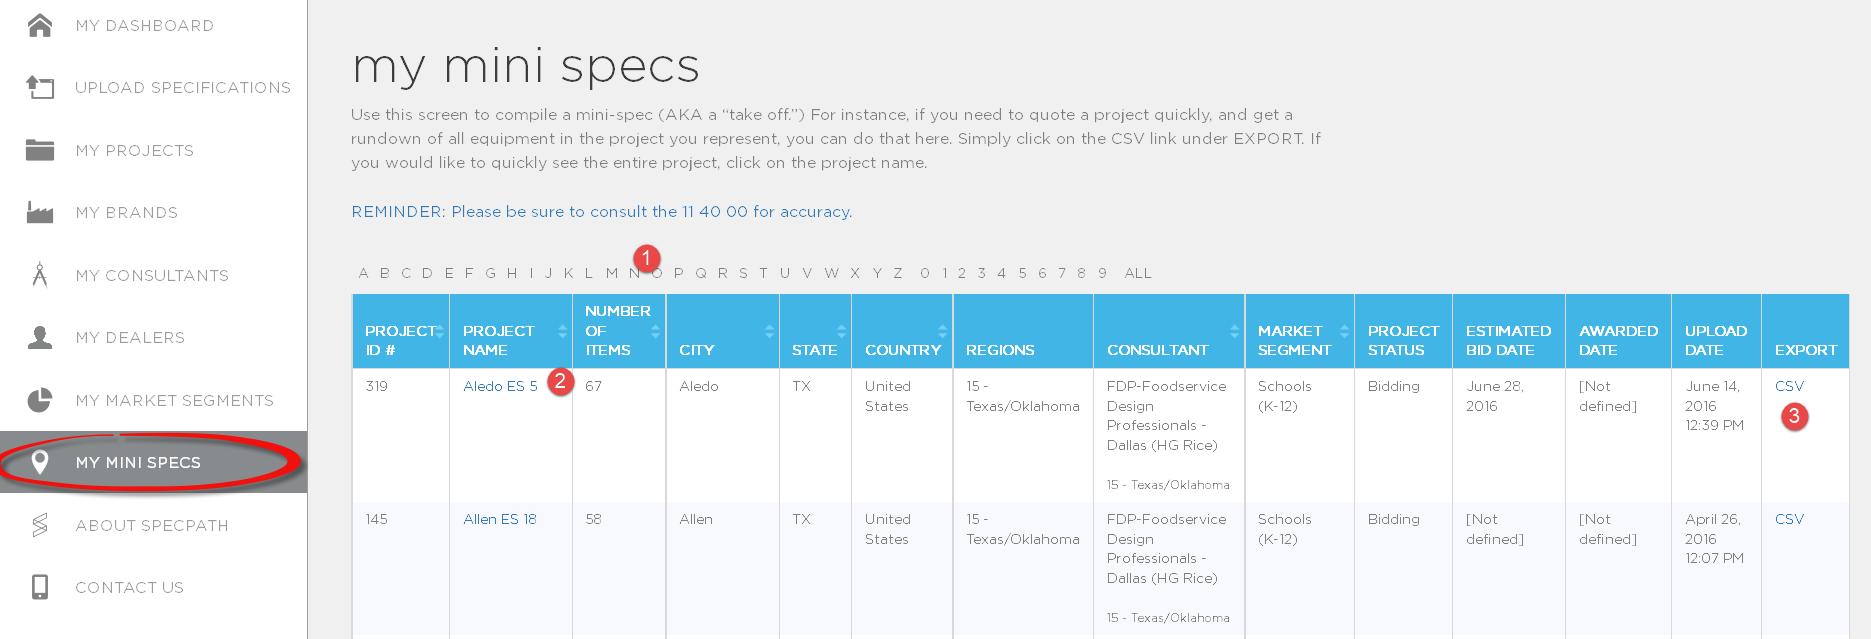Click the My Brands factory icon
The image size is (1871, 639).
pyautogui.click(x=40, y=212)
